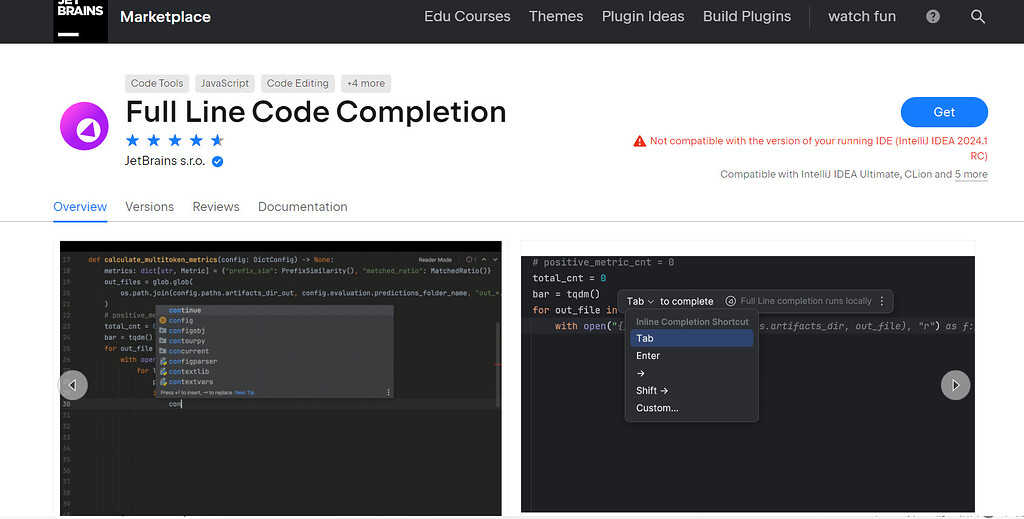Select the 'continue' completion suggestion
This screenshot has width=1024, height=519.
tap(274, 310)
